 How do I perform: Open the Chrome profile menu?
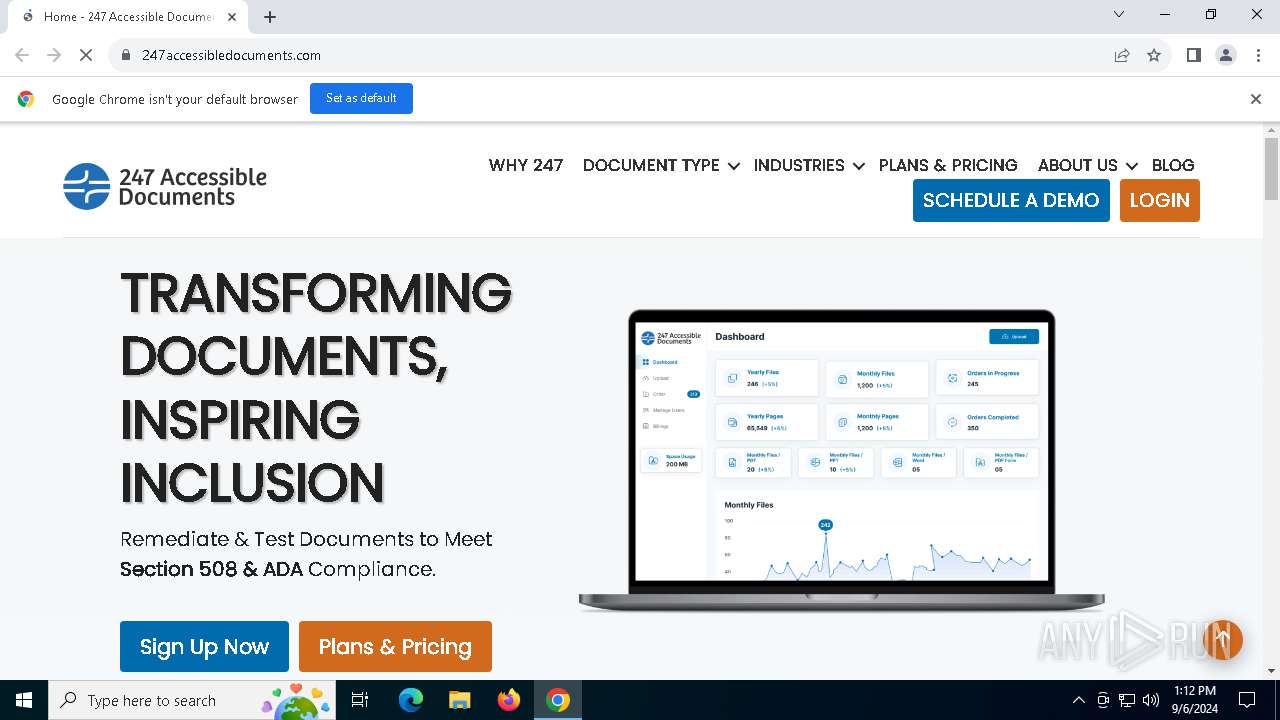pos(1226,55)
